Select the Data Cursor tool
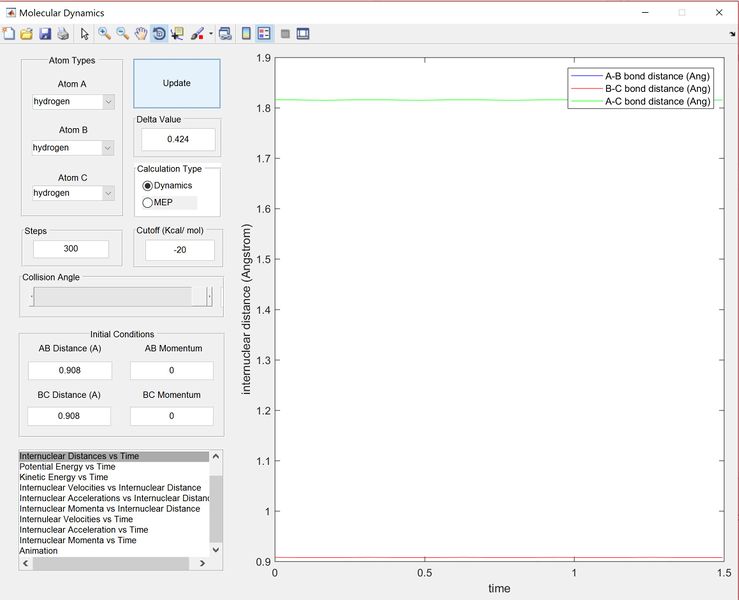Image resolution: width=739 pixels, height=600 pixels. point(178,34)
